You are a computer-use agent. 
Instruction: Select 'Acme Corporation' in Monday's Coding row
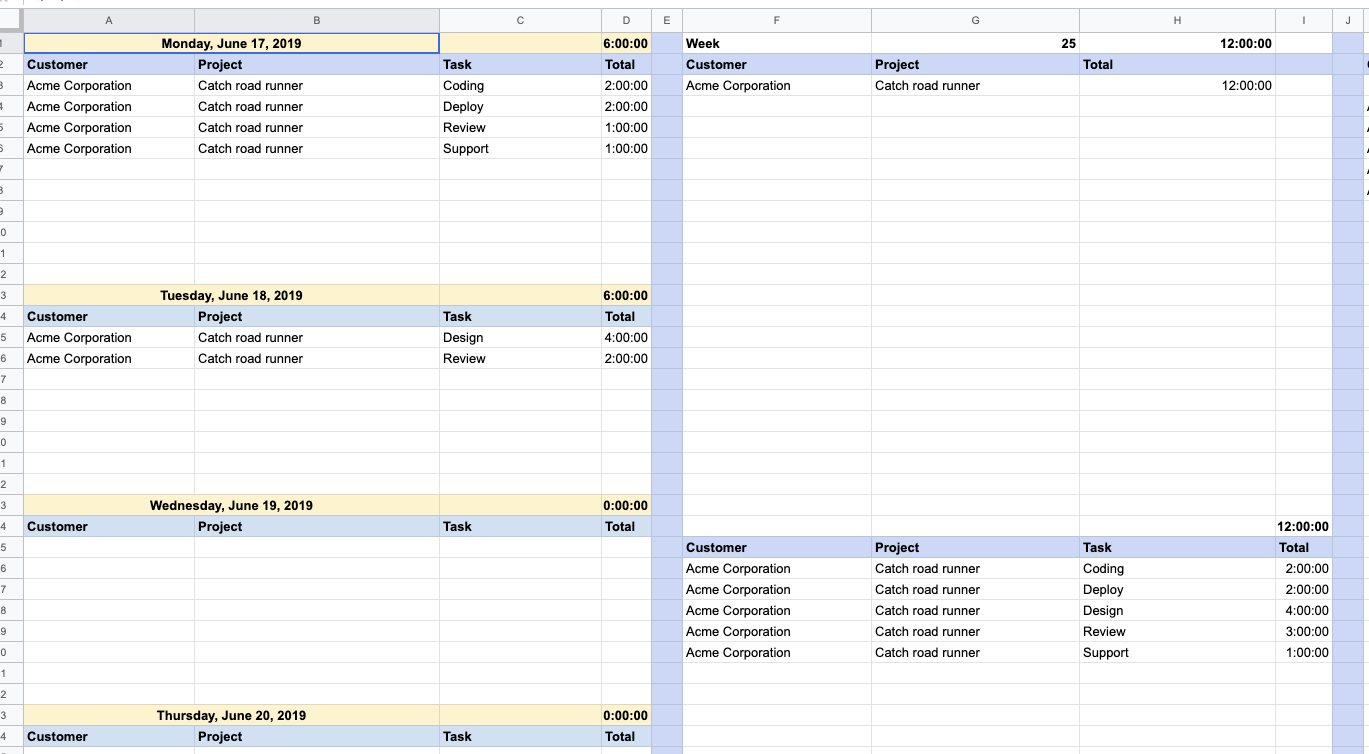click(109, 86)
